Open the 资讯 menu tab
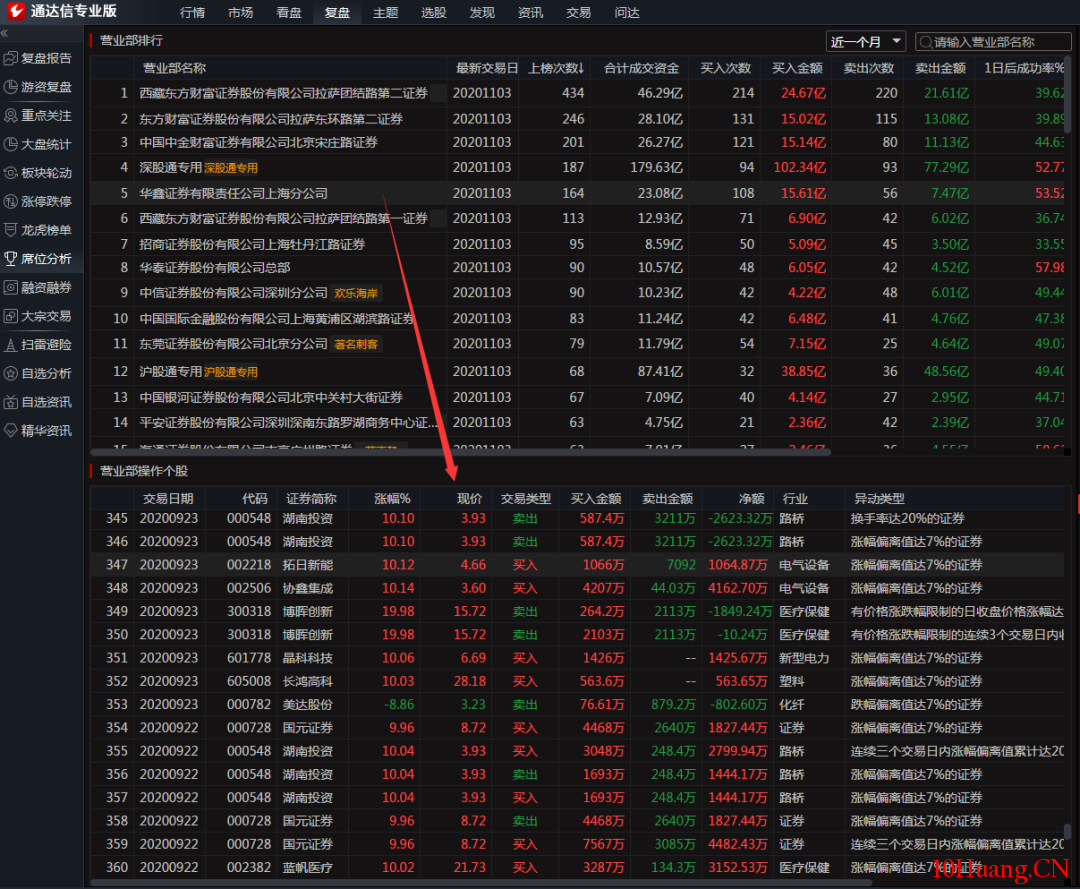This screenshot has height=889, width=1080. point(530,12)
